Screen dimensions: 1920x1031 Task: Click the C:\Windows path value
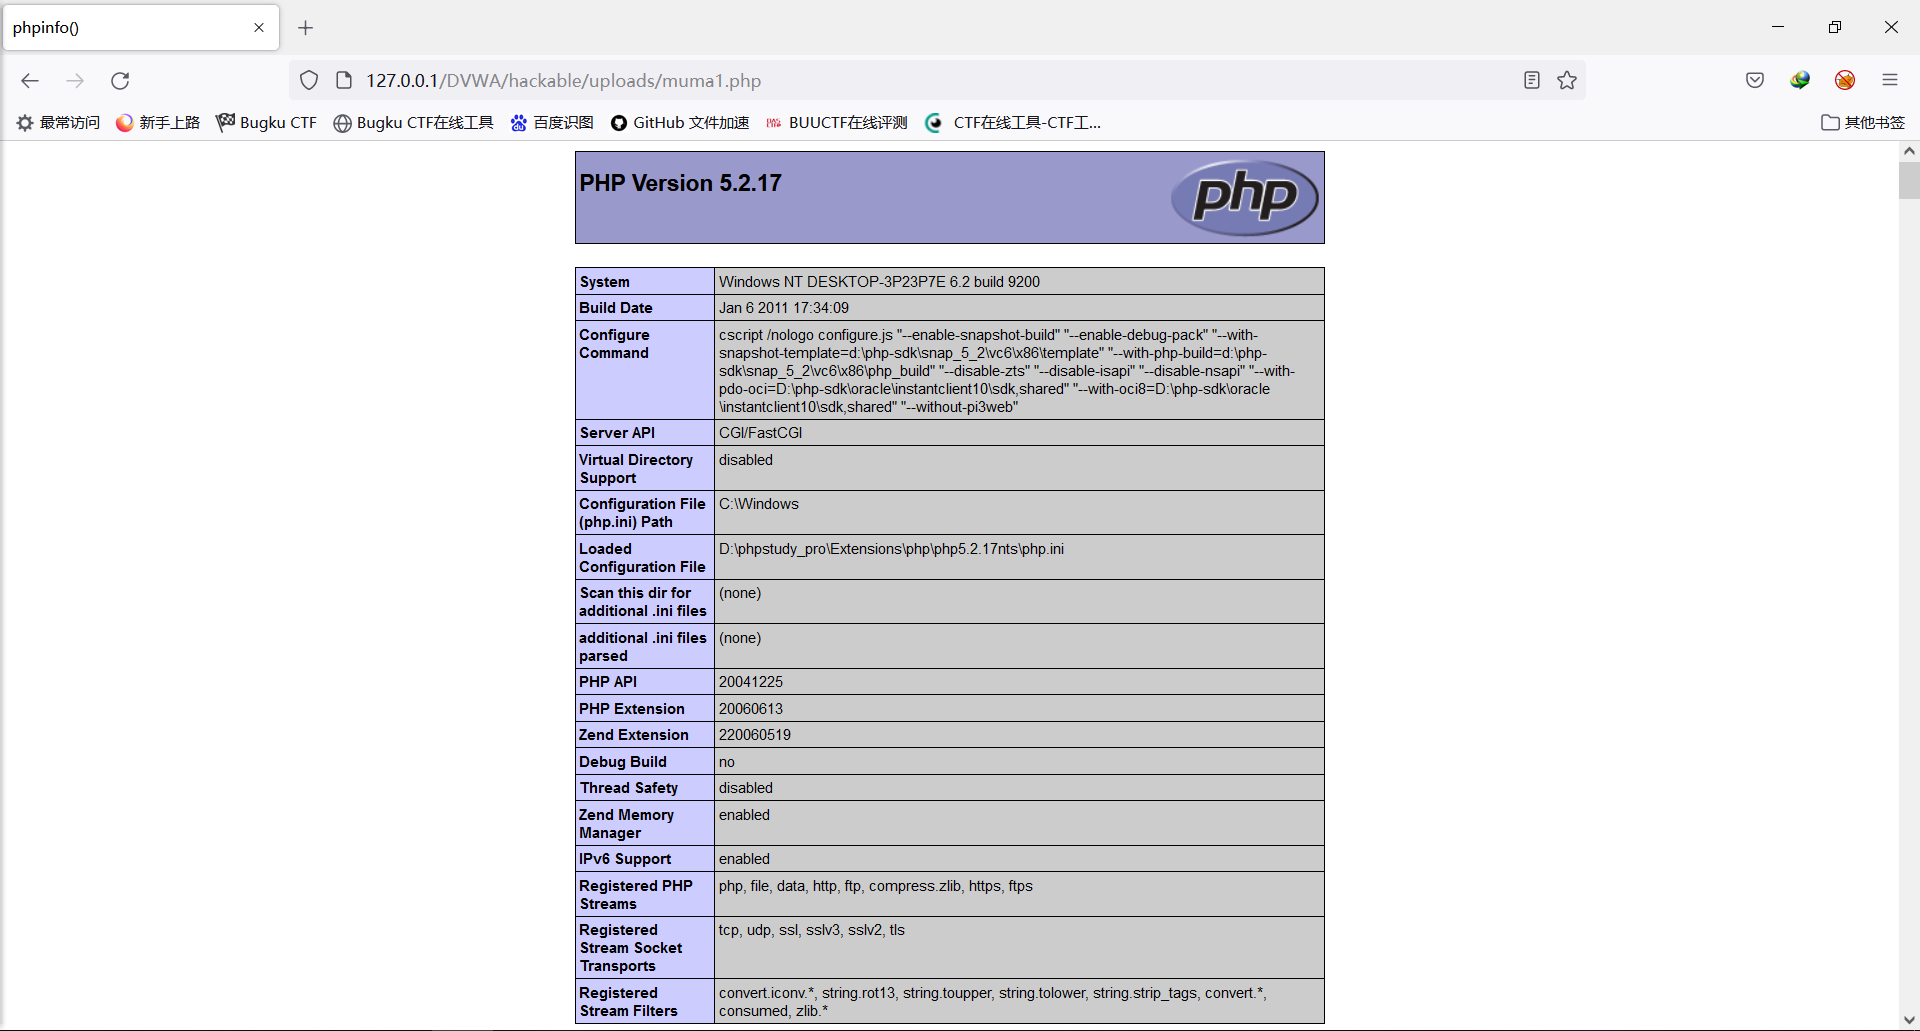pos(759,504)
